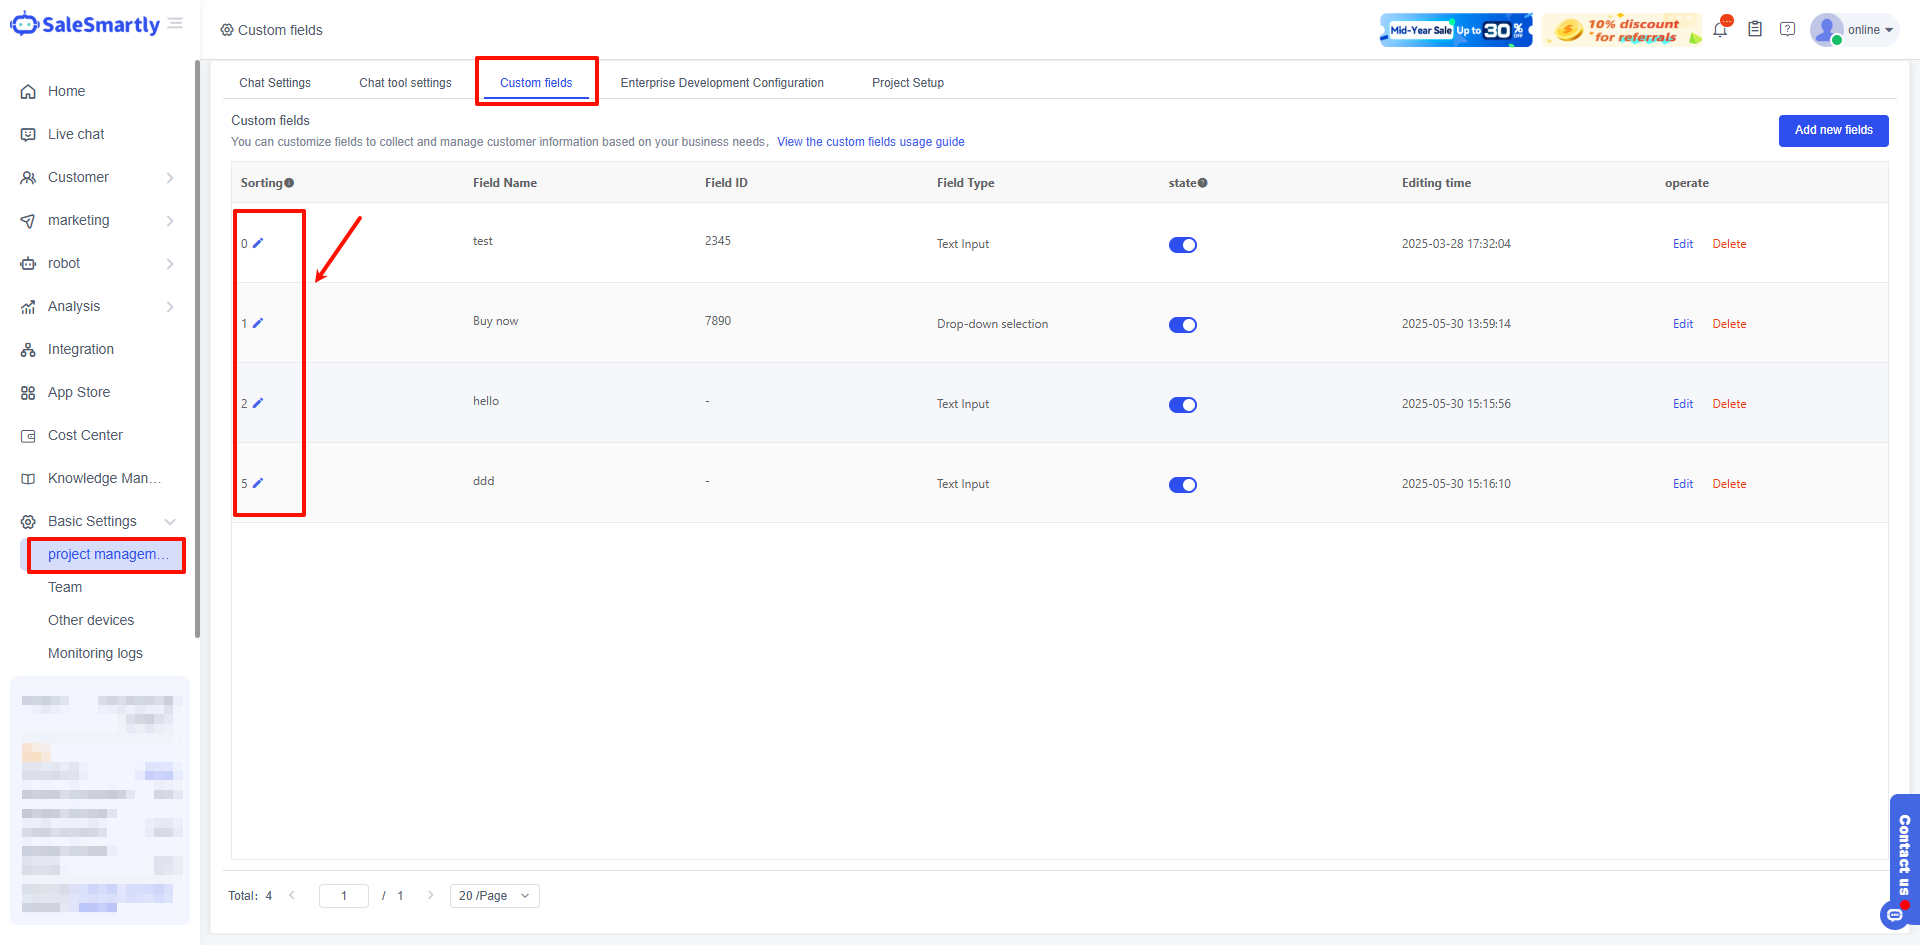Toggle state switch for Buy now field
1920x945 pixels.
pyautogui.click(x=1183, y=325)
